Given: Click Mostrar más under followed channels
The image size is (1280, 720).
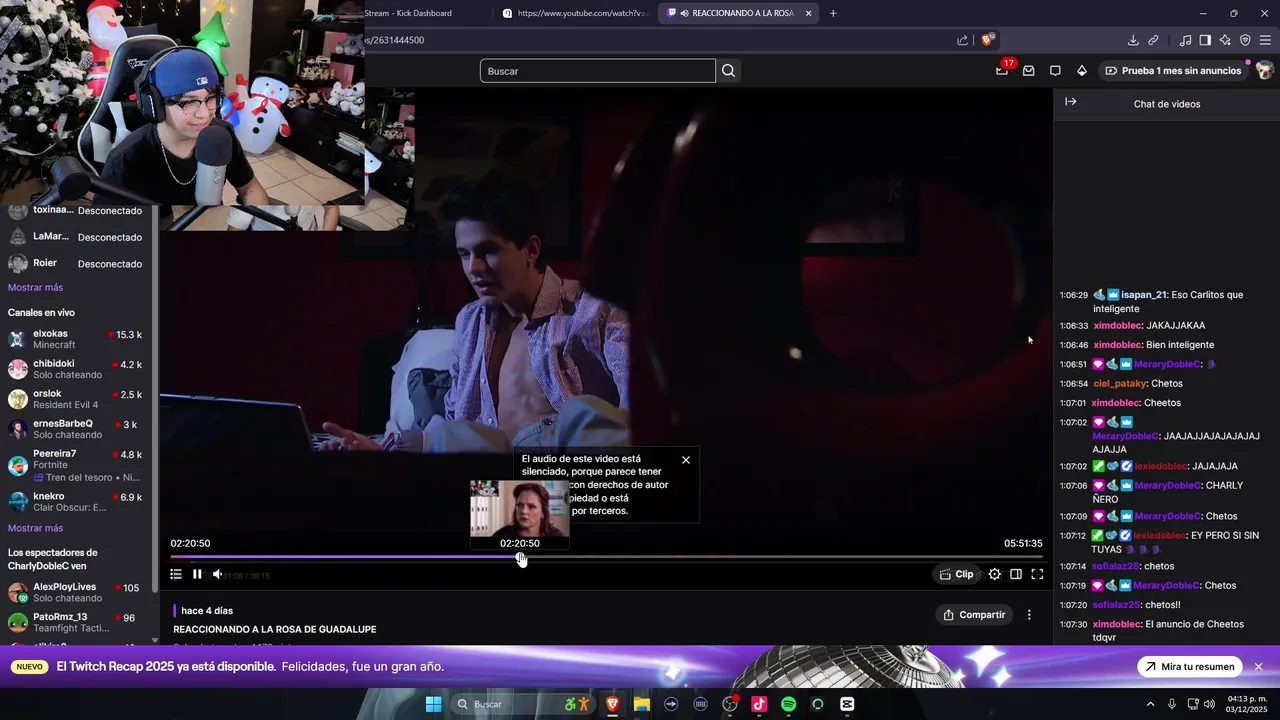Looking at the screenshot, I should 35,287.
